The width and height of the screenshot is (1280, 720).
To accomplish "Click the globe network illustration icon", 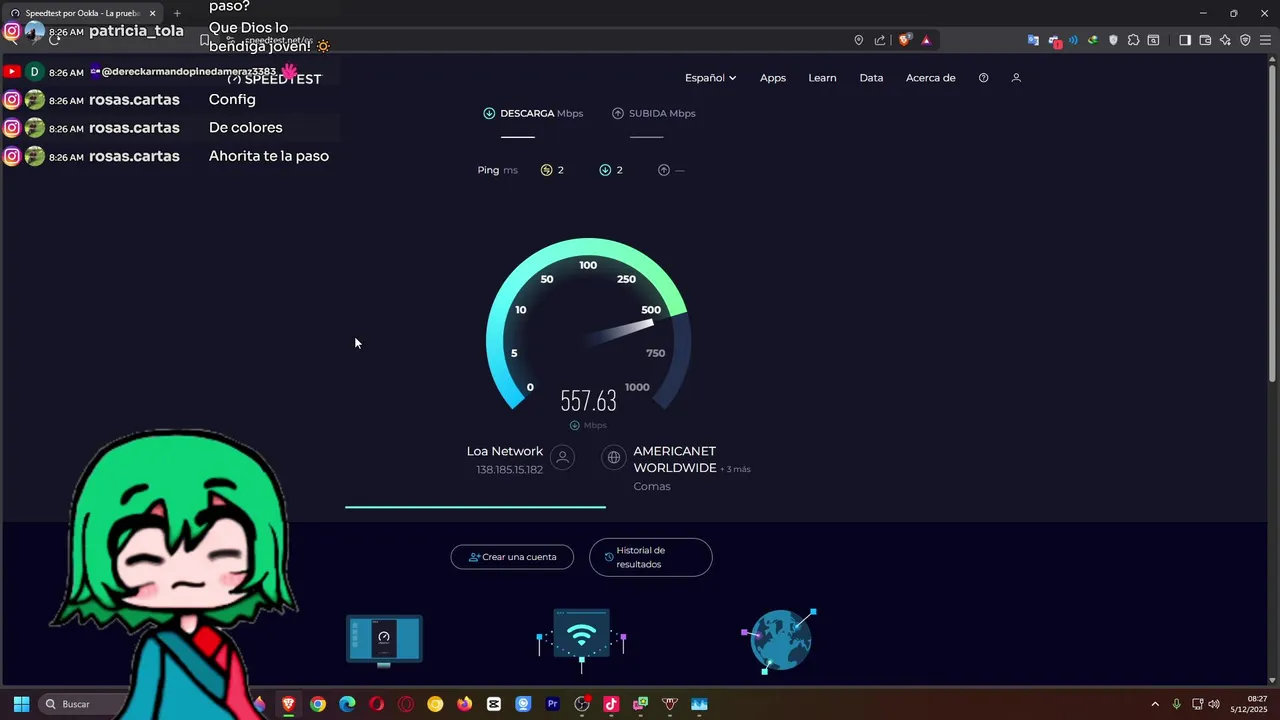I will 780,640.
